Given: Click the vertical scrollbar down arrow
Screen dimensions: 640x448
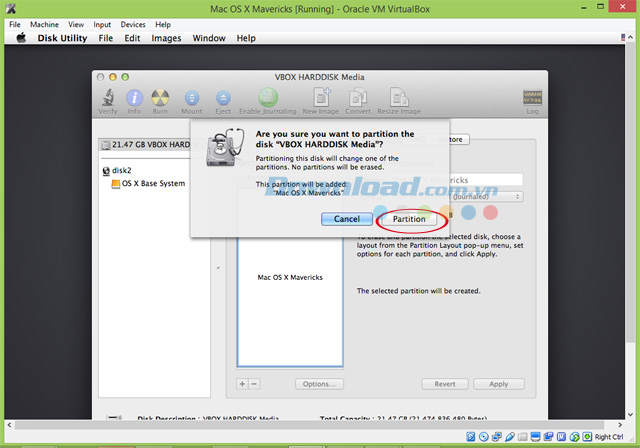Looking at the screenshot, I should pyautogui.click(x=631, y=415).
